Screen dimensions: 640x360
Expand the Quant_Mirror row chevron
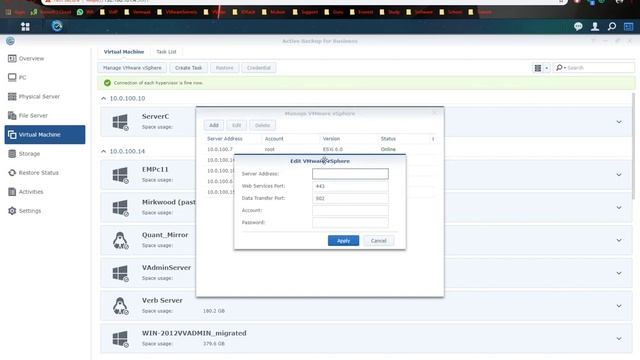click(619, 240)
